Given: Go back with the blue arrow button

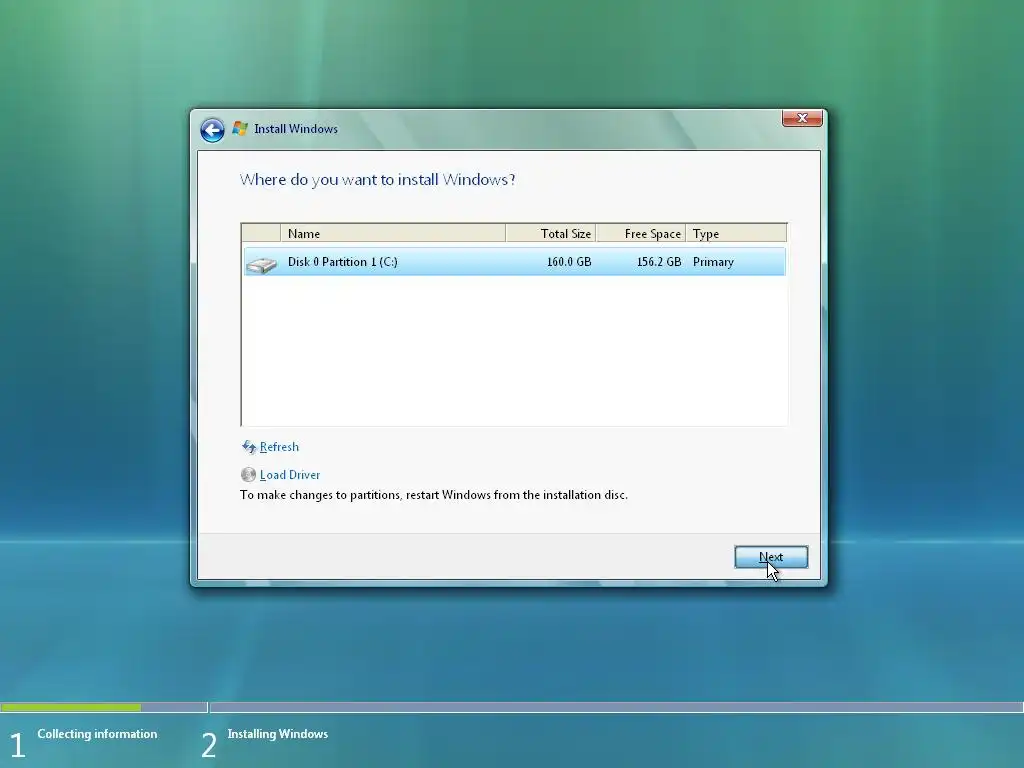Looking at the screenshot, I should point(212,130).
